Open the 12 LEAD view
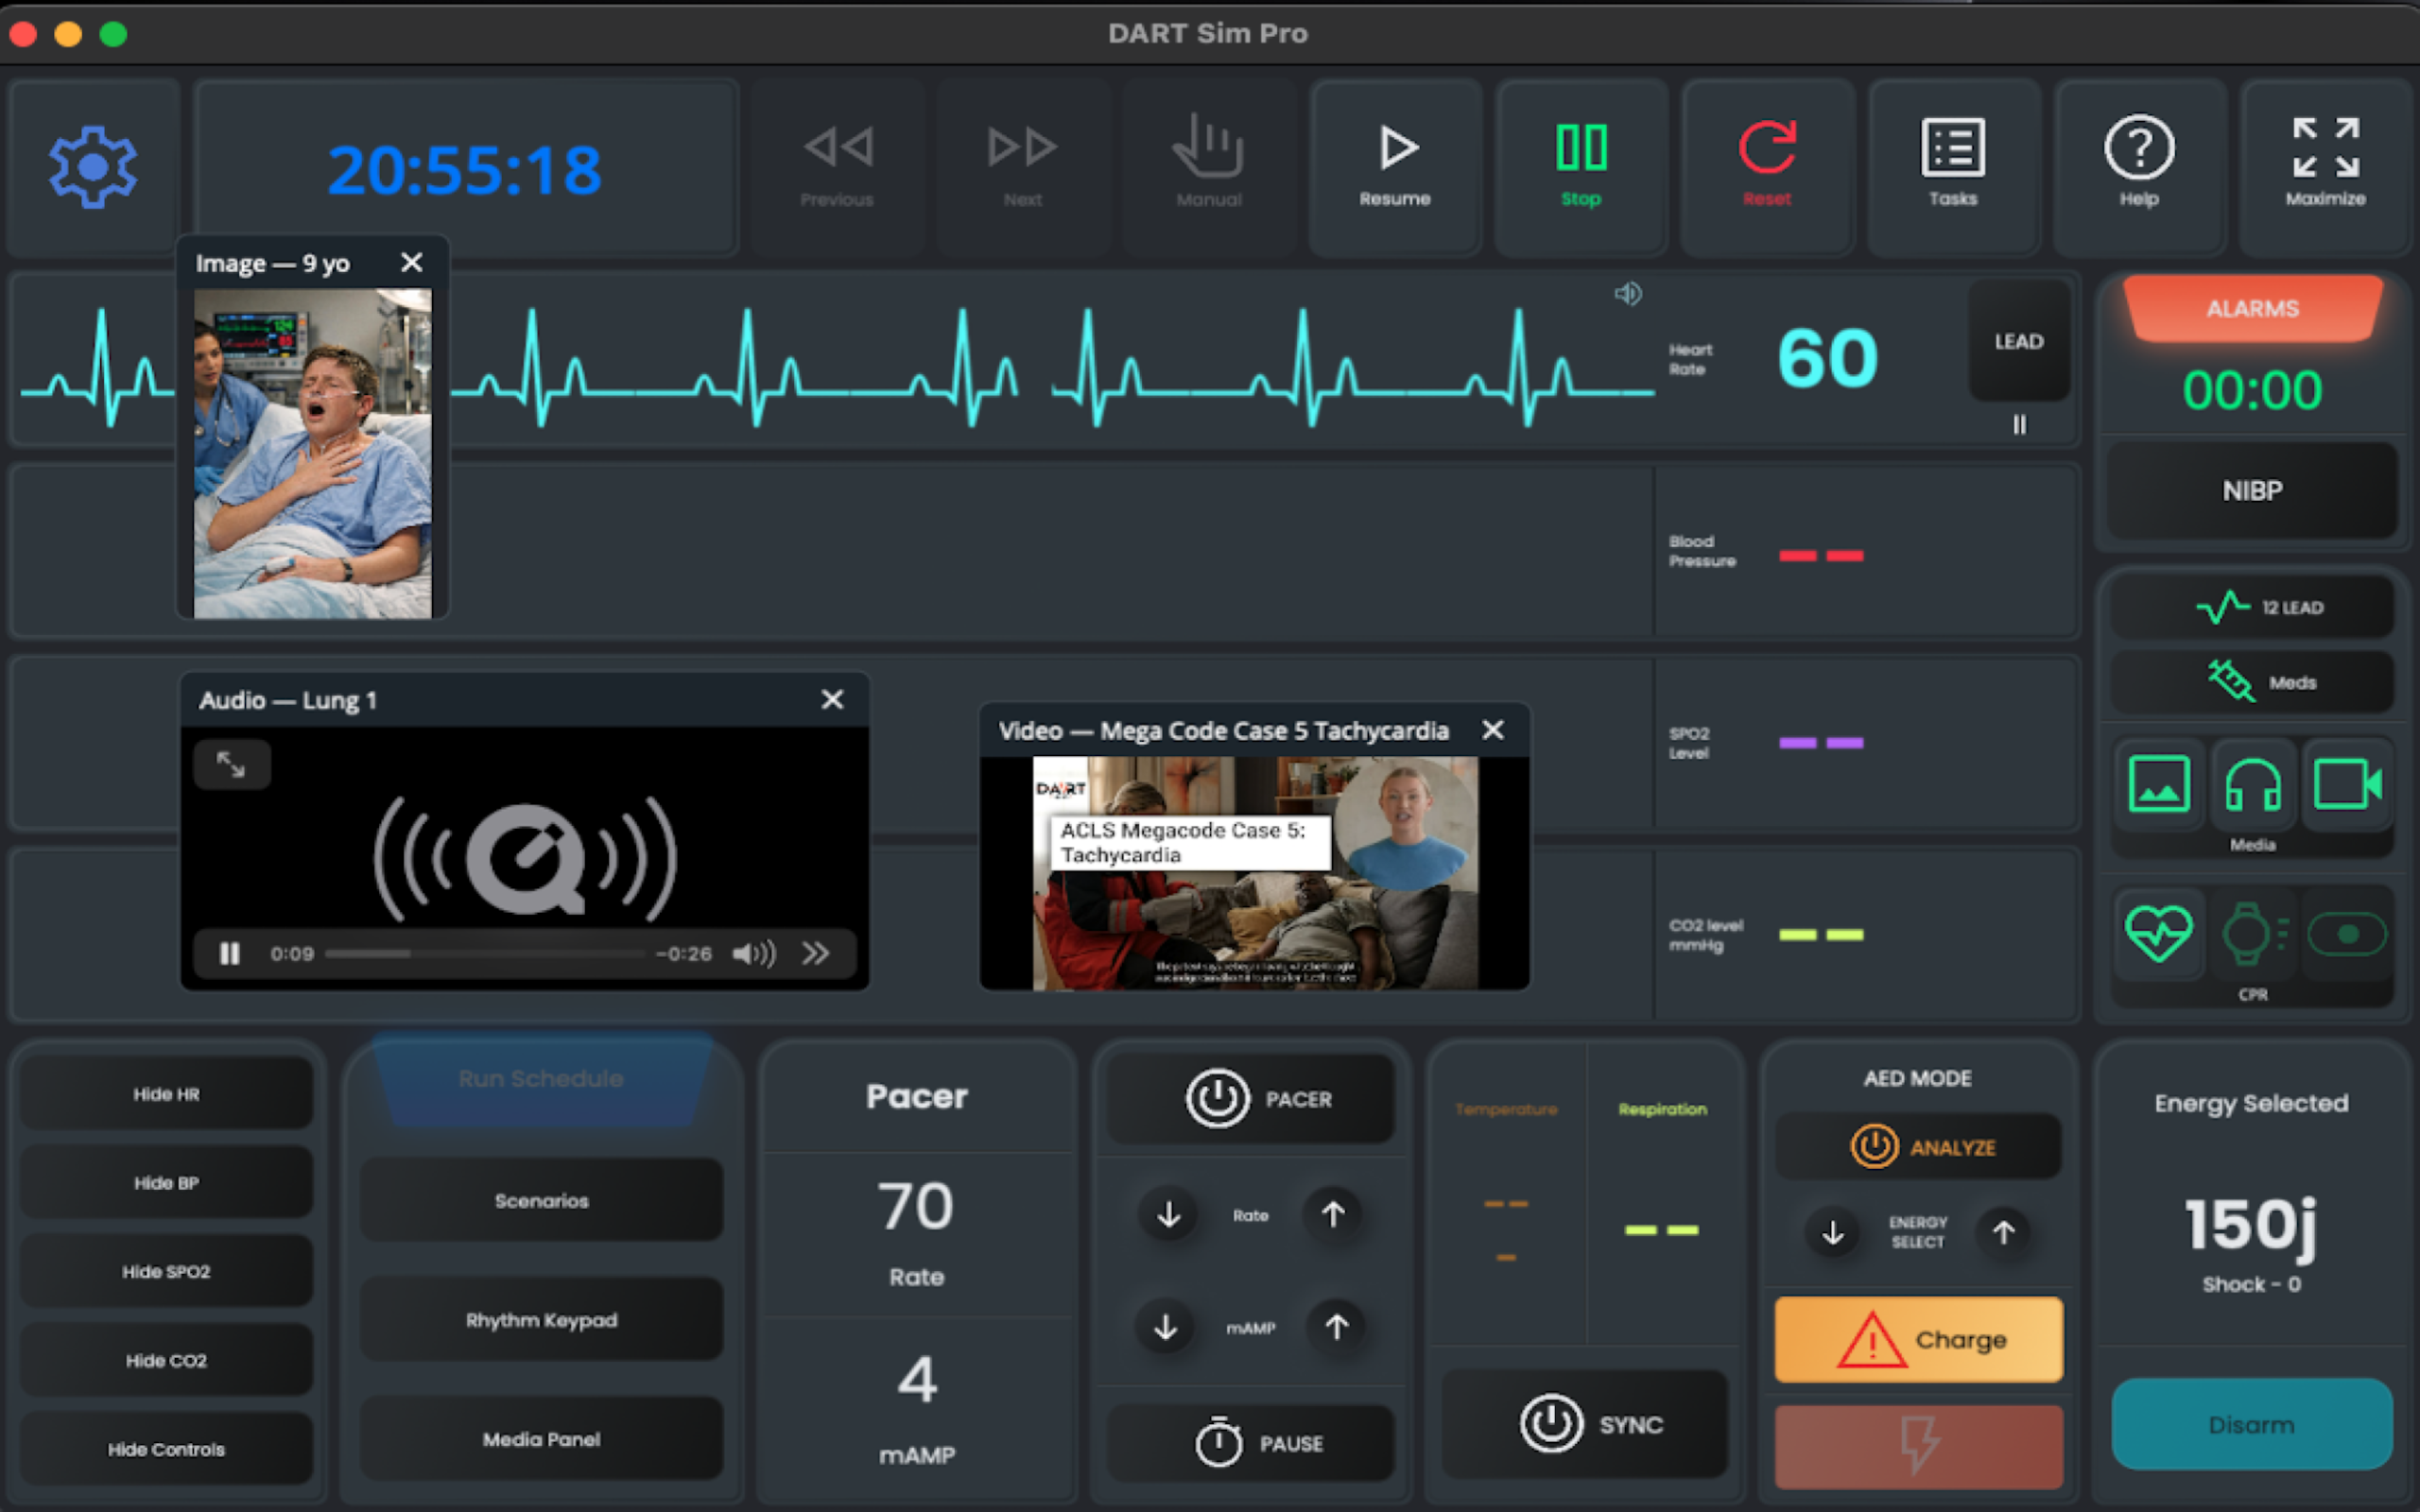 2252,607
